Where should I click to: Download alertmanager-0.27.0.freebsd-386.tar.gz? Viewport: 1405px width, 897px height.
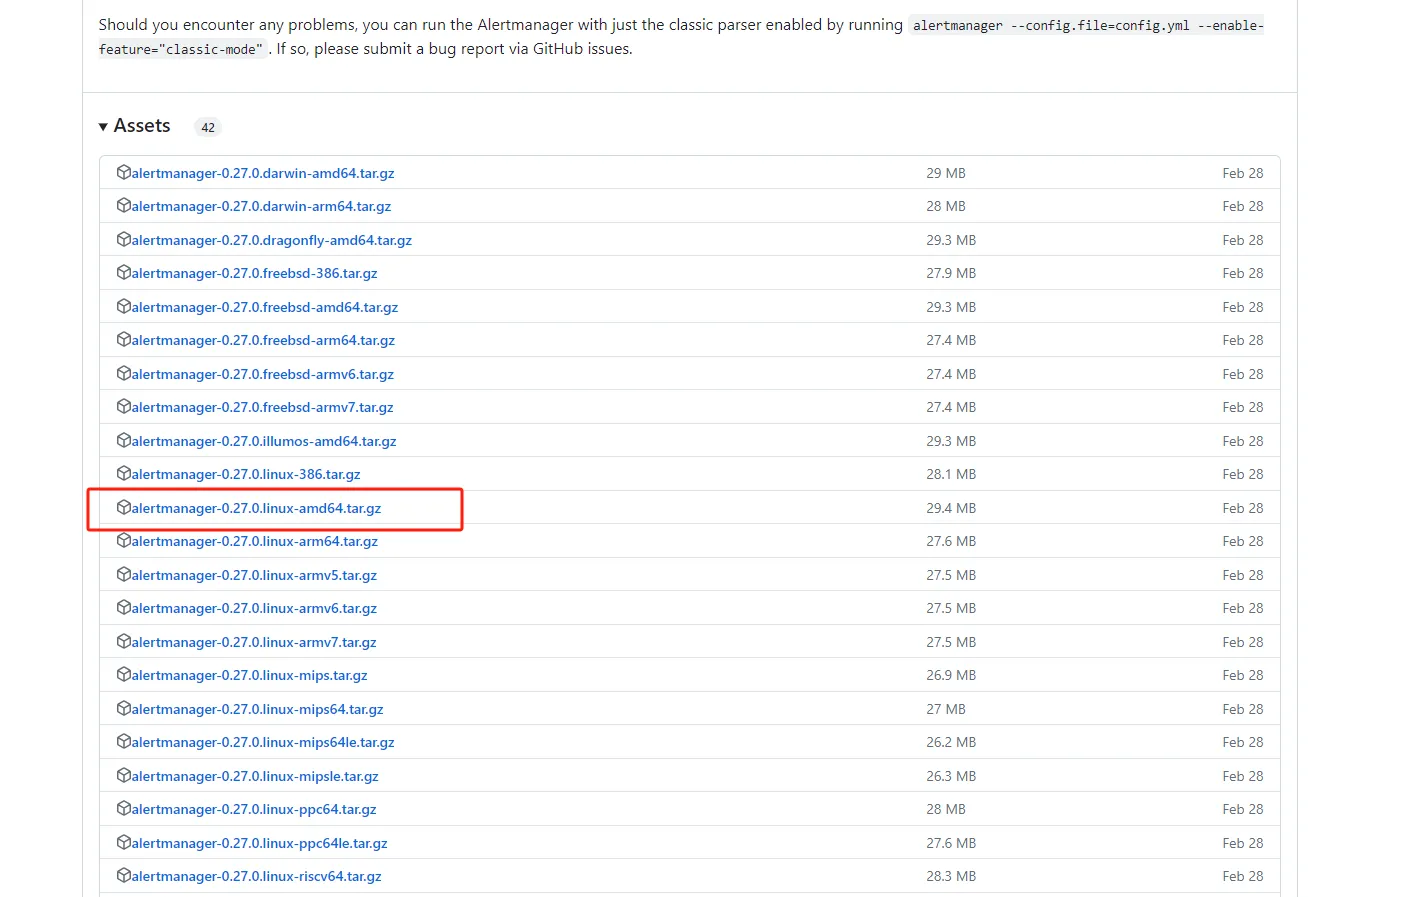pyautogui.click(x=254, y=273)
